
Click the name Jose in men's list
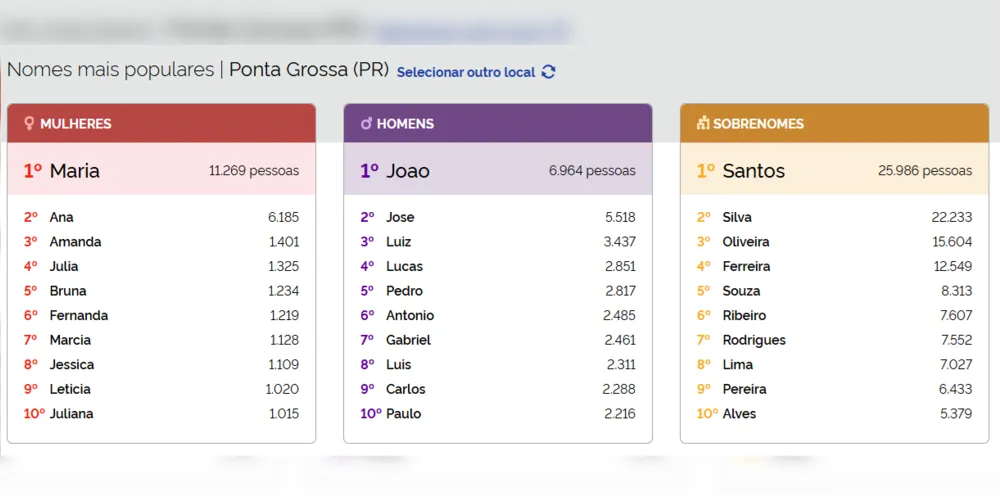pyautogui.click(x=400, y=217)
